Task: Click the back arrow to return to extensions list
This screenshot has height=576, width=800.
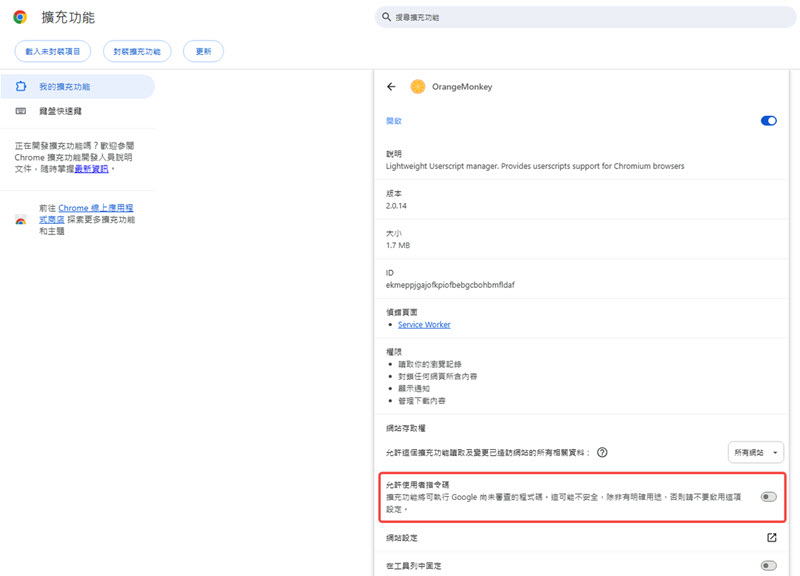Action: [x=392, y=87]
